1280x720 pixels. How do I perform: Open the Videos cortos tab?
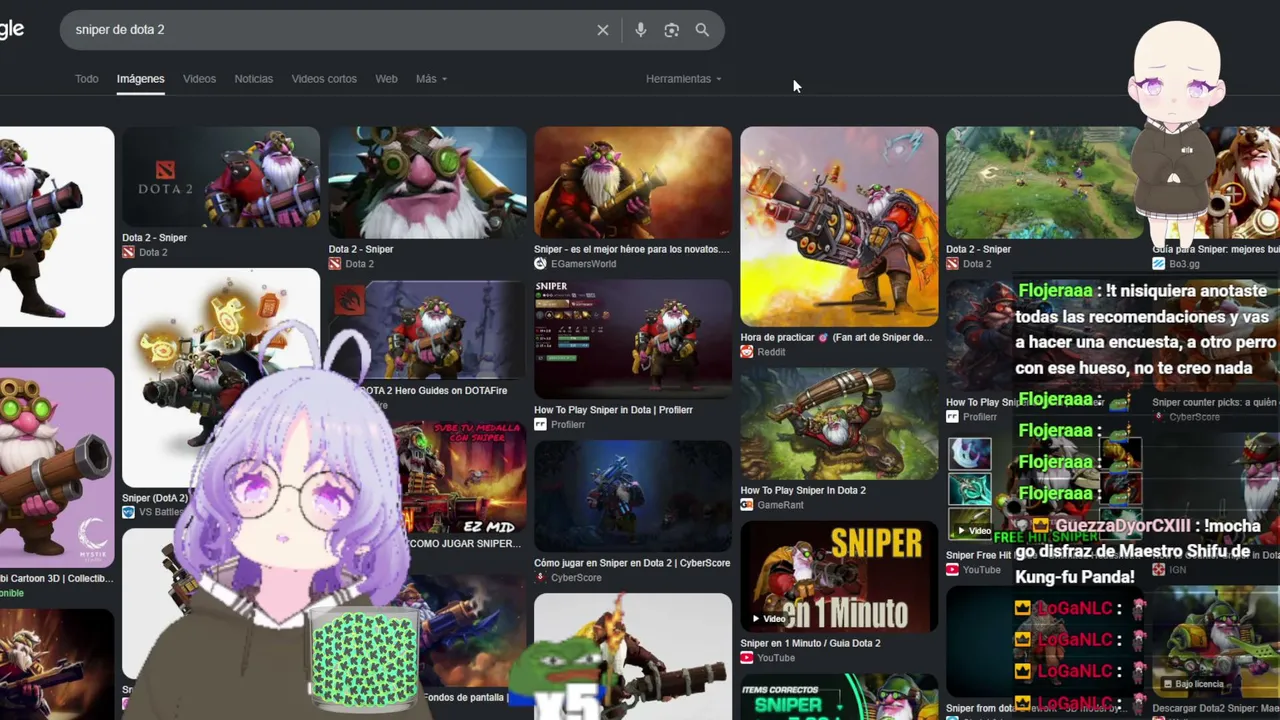click(324, 79)
